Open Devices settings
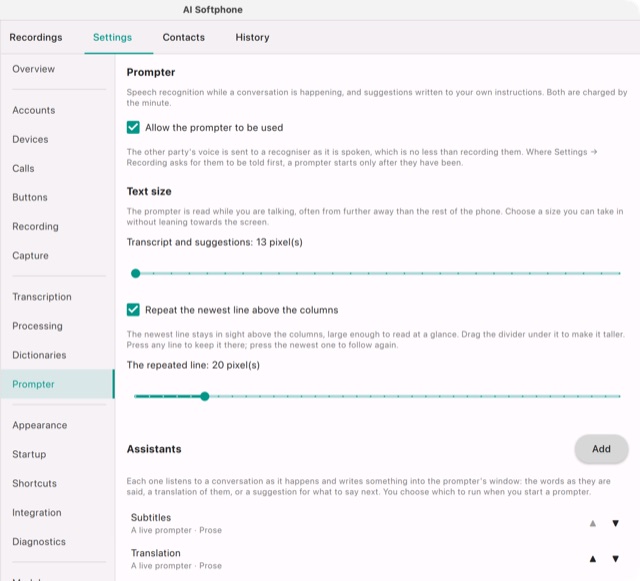 tap(57, 139)
